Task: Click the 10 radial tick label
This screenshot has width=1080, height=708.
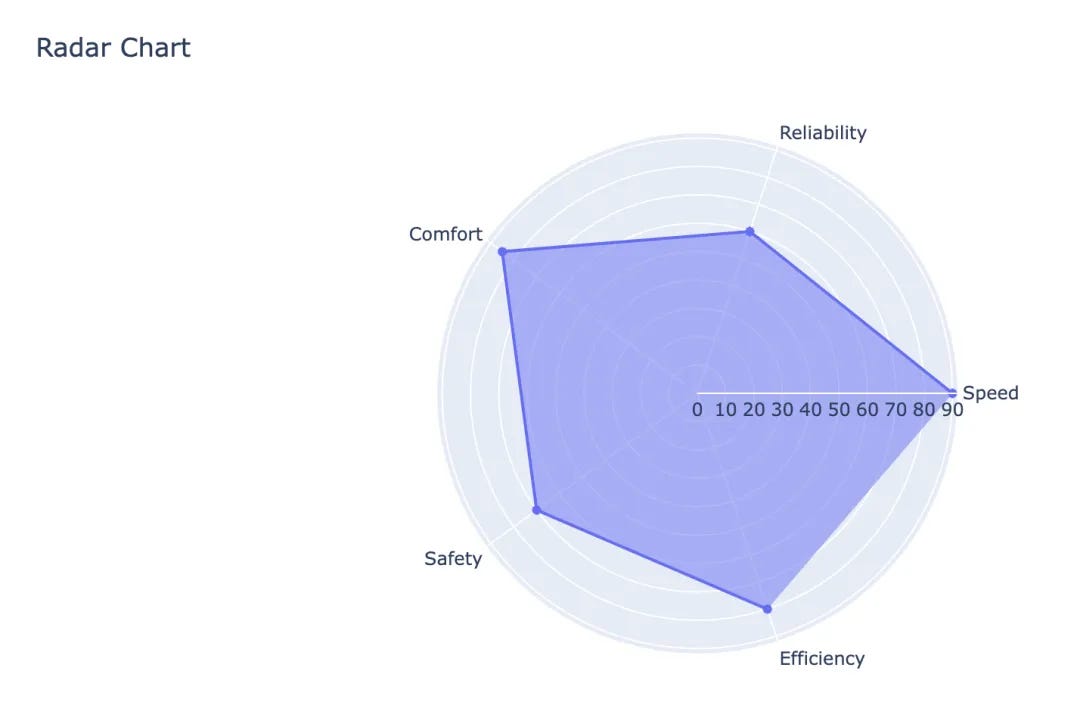Action: pyautogui.click(x=726, y=410)
